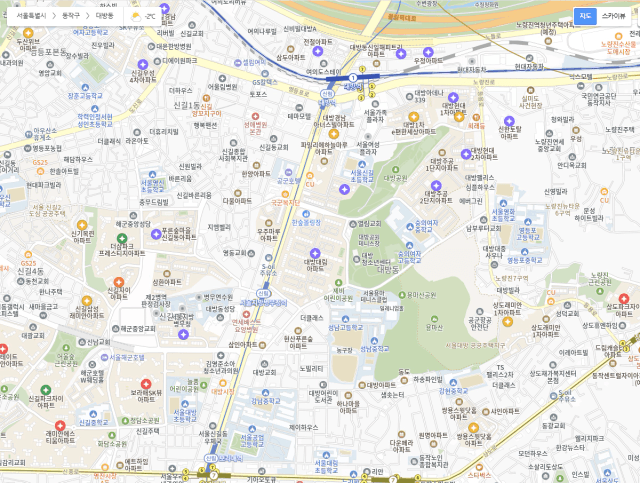Click the 신길1동 district label
The height and width of the screenshot is (483, 640).
(186, 105)
